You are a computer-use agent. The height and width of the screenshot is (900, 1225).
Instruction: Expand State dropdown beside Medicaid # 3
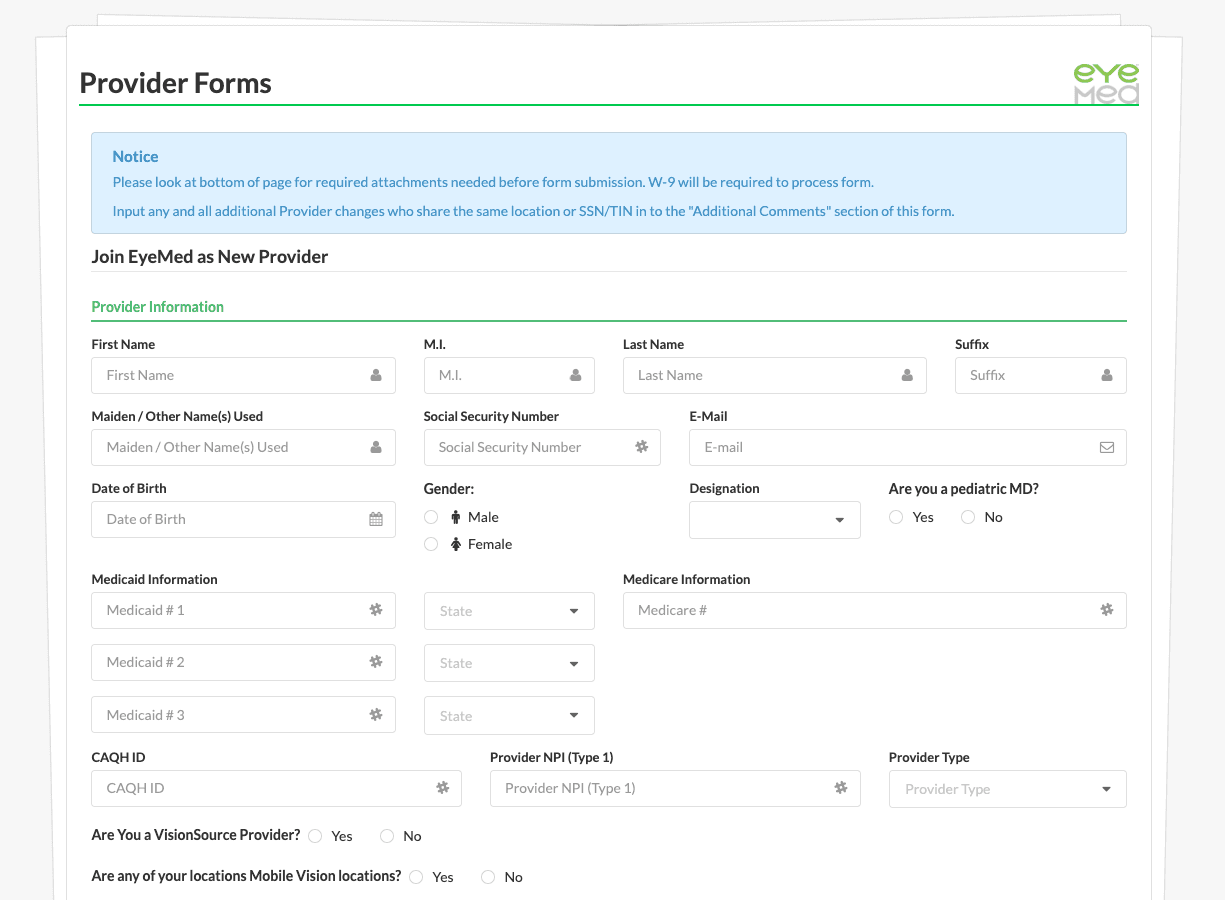tap(509, 716)
